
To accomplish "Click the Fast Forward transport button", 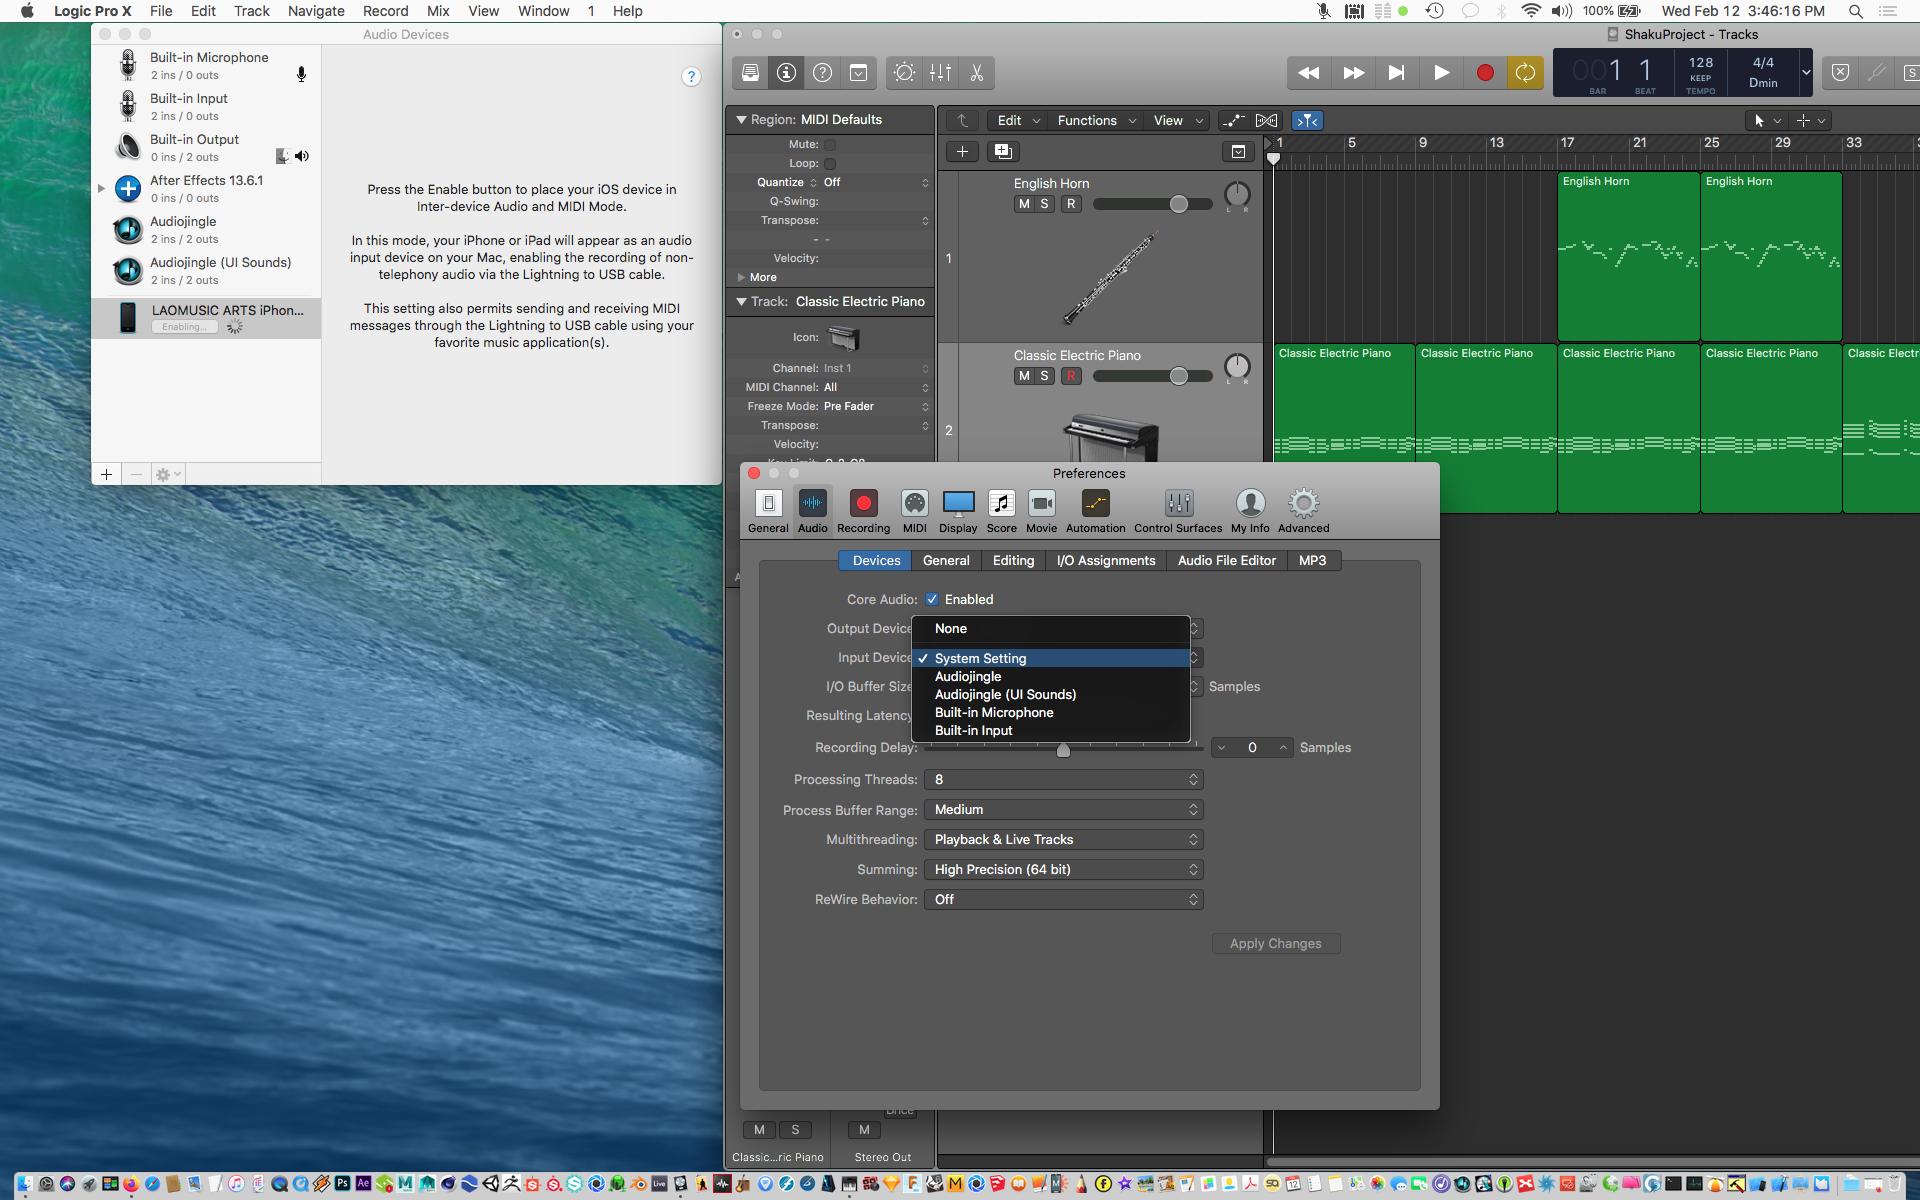I will [x=1353, y=72].
